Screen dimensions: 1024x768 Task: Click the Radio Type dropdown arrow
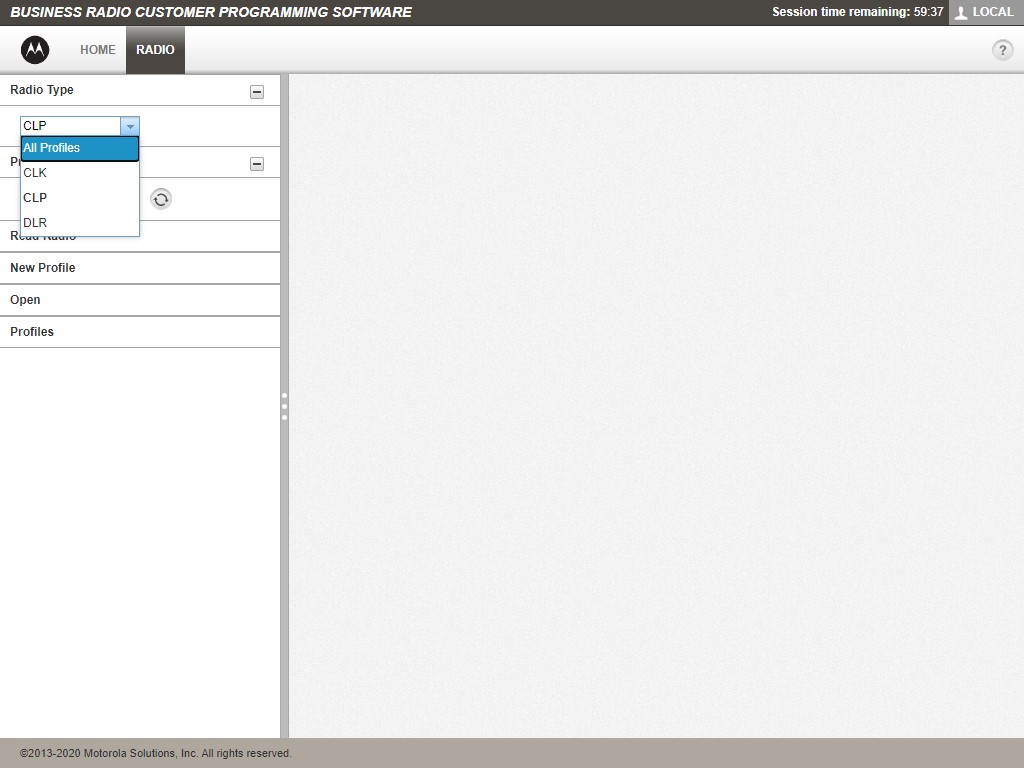click(x=129, y=126)
